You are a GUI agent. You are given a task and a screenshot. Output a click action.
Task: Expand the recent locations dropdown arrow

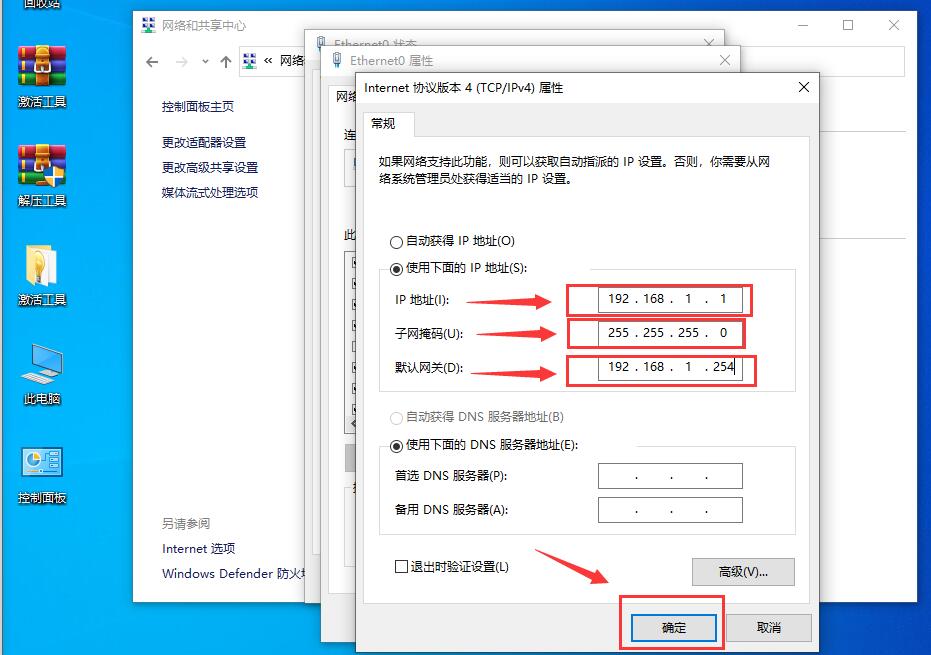tap(205, 62)
